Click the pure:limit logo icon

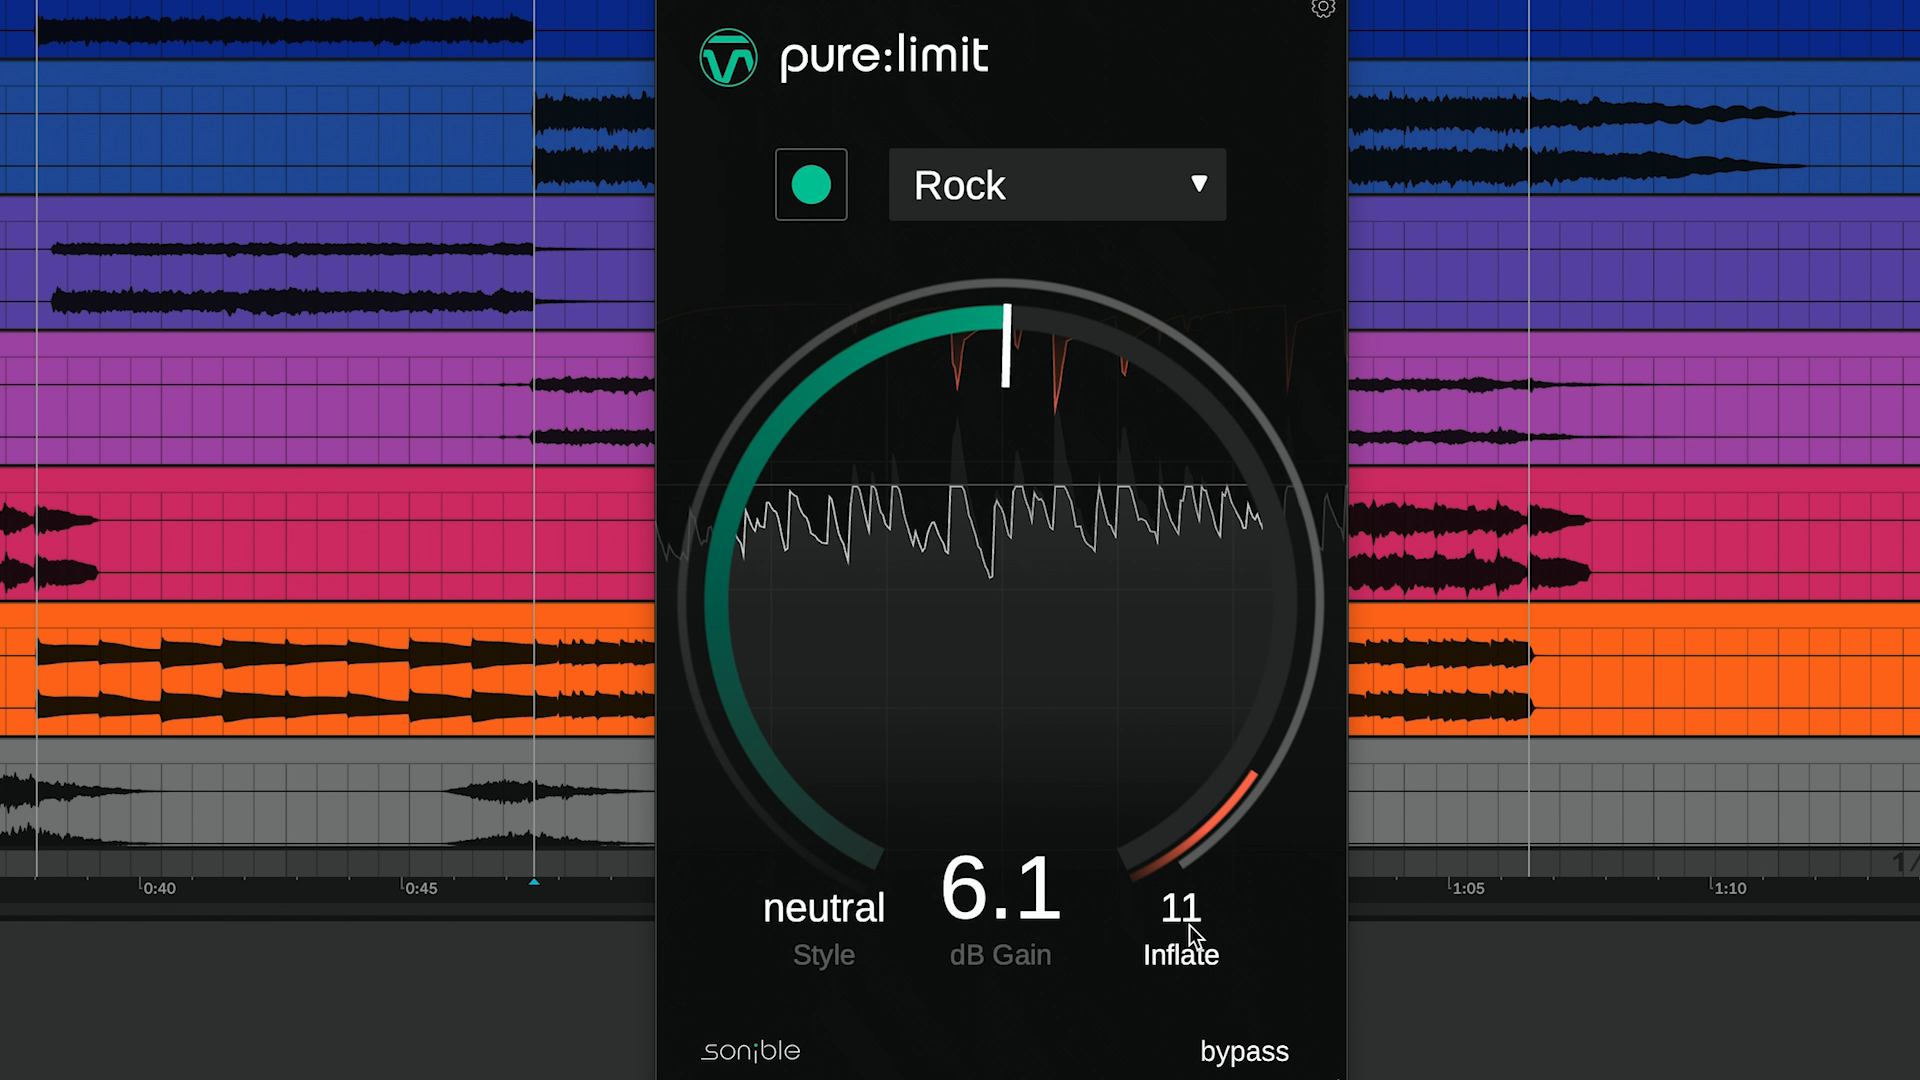click(727, 56)
